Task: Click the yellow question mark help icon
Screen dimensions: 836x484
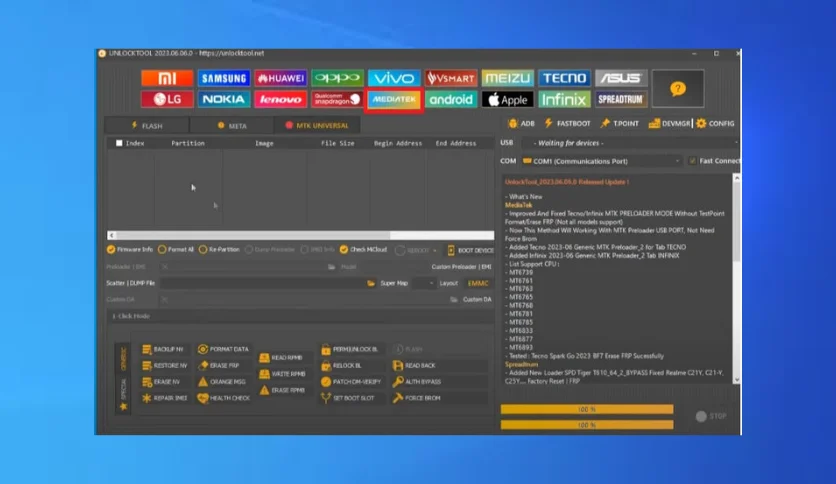Action: (x=678, y=88)
